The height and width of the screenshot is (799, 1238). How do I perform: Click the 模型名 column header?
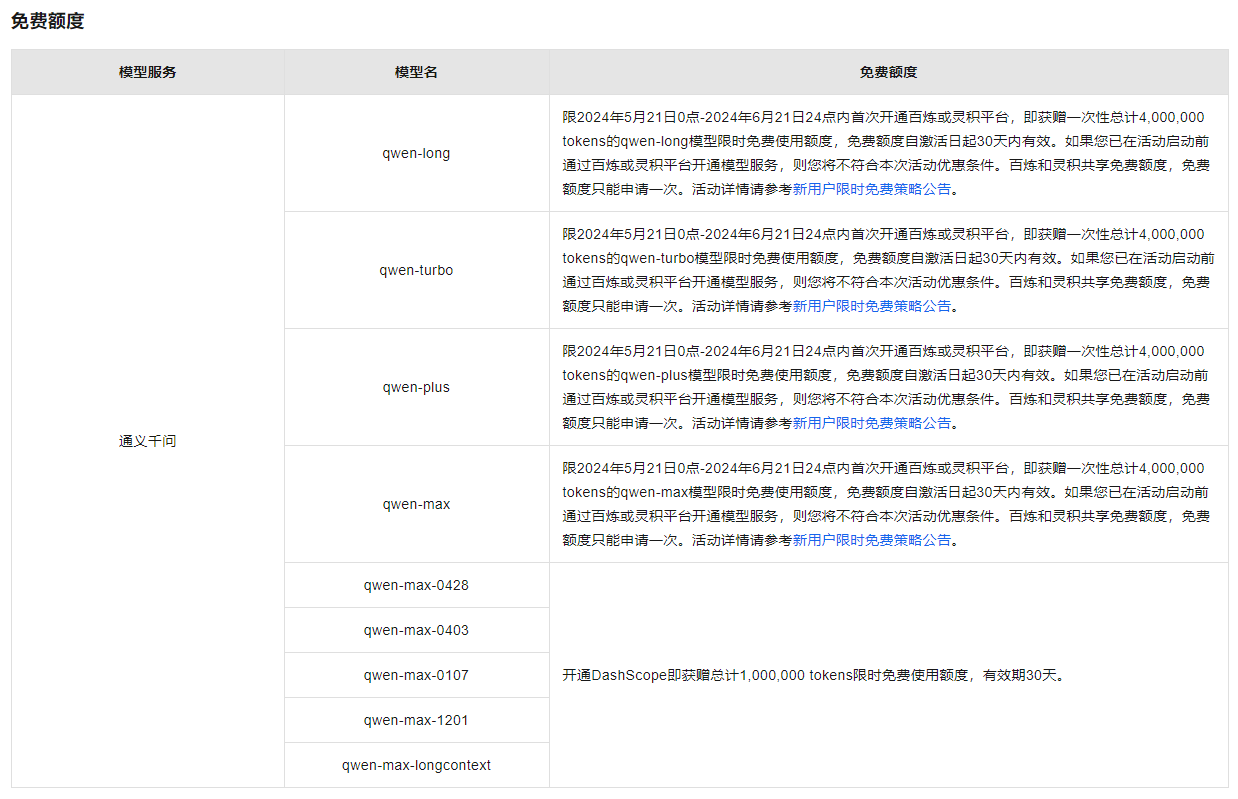click(416, 72)
